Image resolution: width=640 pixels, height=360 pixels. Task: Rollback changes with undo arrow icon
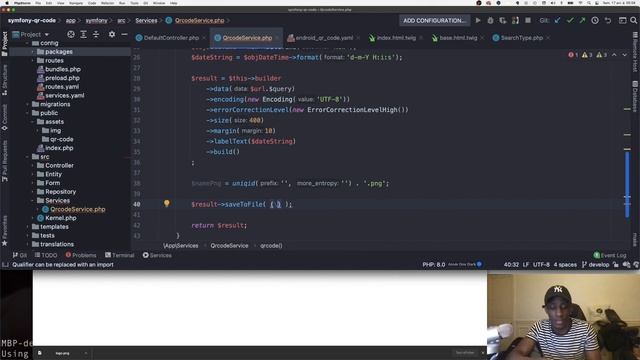tap(608, 20)
